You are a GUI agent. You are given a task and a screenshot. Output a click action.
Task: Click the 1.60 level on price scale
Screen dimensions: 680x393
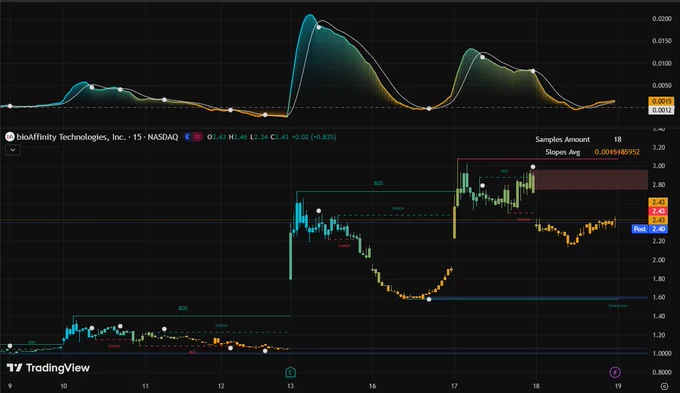(x=658, y=298)
